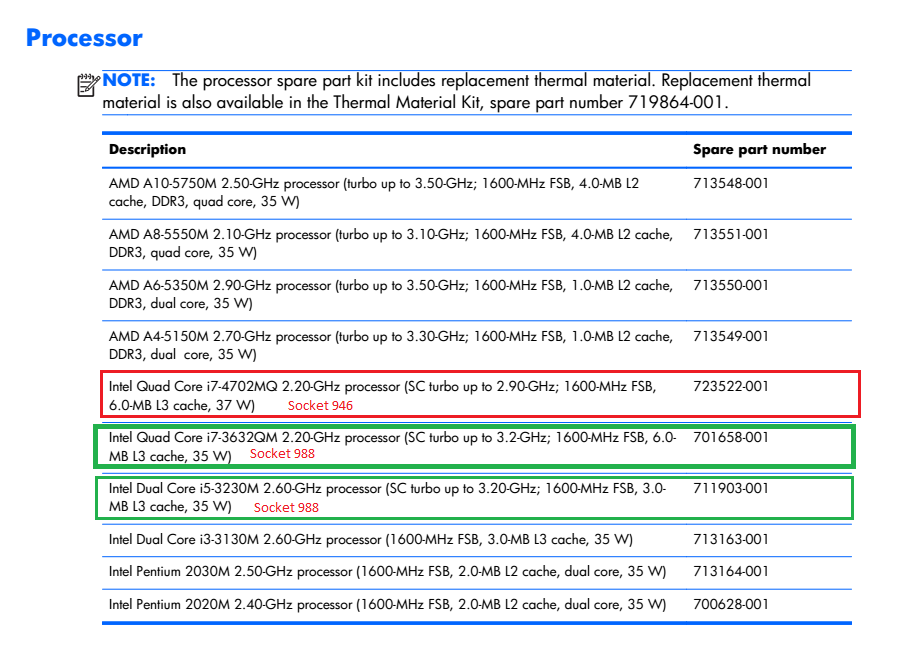This screenshot has height=646, width=904.
Task: Click thermal kit part number 719864-001
Action: coord(675,103)
